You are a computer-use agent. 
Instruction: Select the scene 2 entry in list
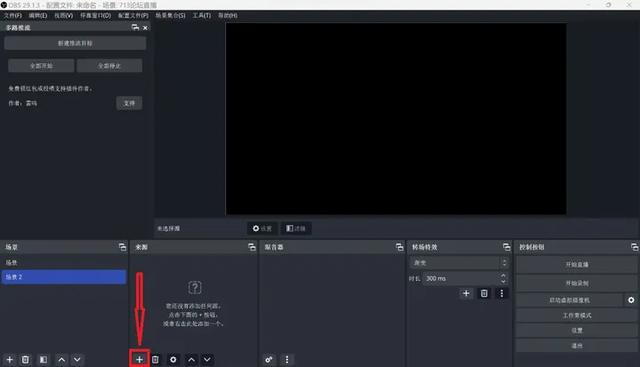(64, 277)
